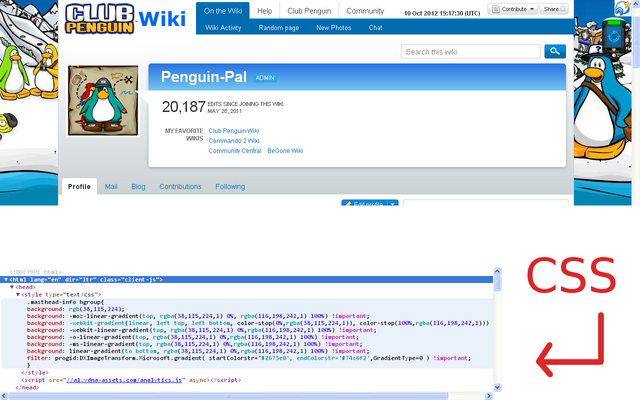Click Penguin-Pal's pirate penguin avatar
Viewport: 640px width, 400px height.
[103, 100]
